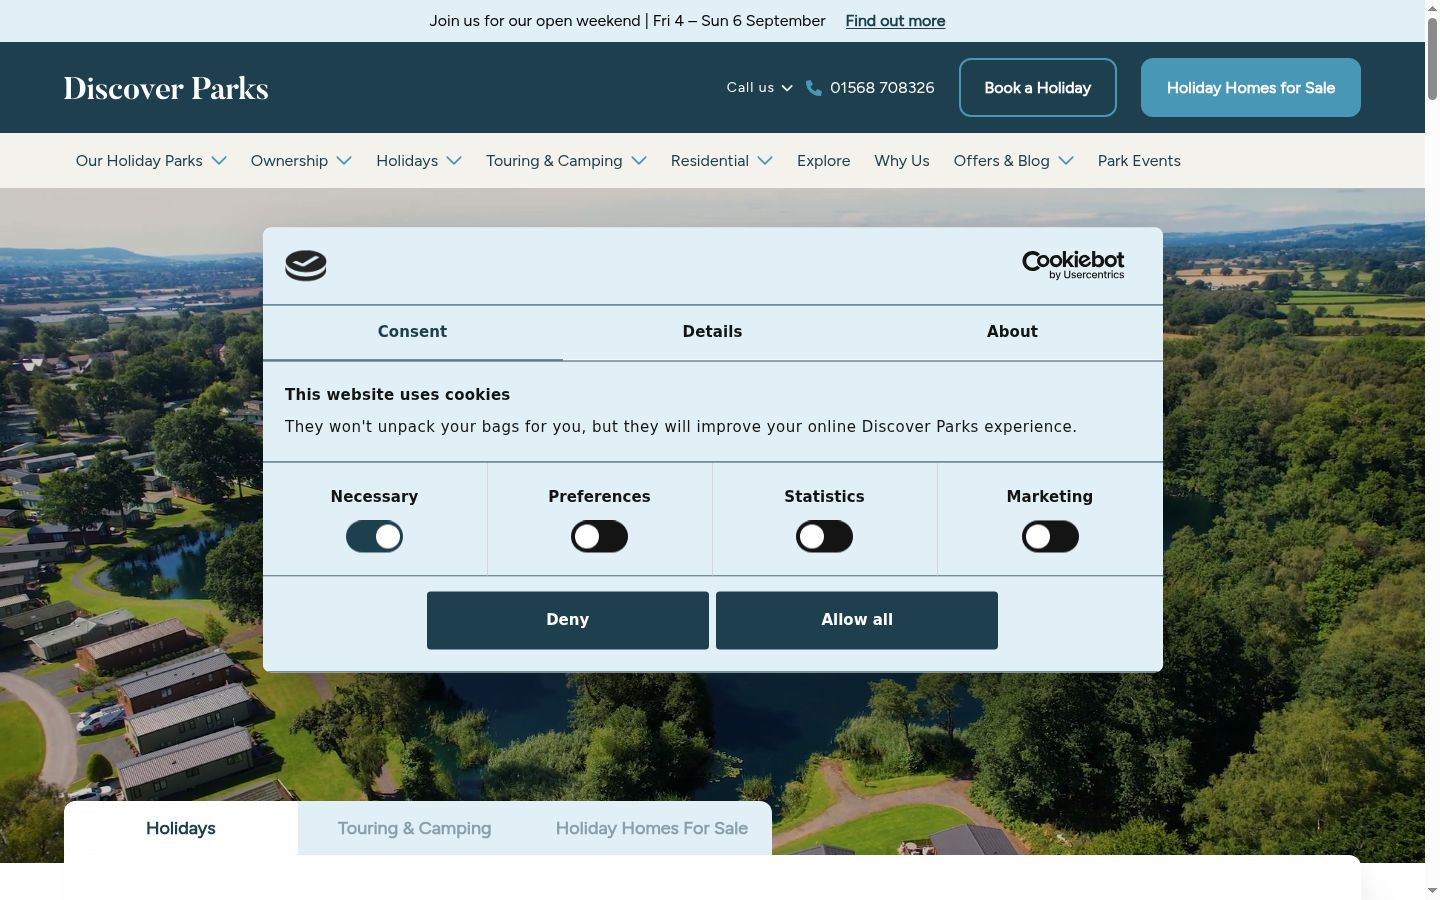This screenshot has width=1440, height=900.
Task: Open the Park Events link
Action: (1139, 161)
